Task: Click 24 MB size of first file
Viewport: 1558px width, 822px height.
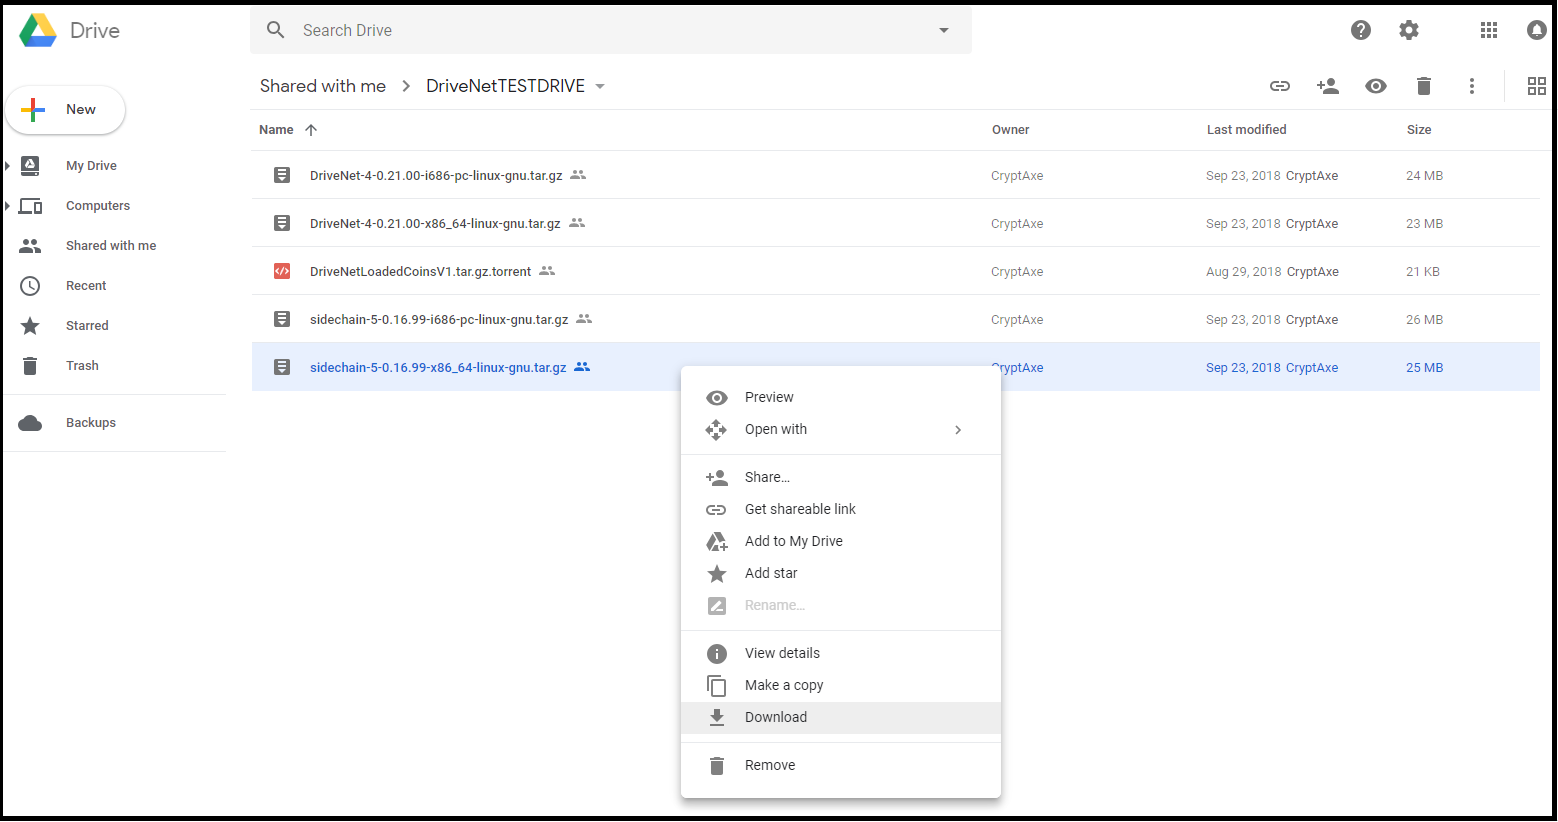Action: [x=1424, y=176]
